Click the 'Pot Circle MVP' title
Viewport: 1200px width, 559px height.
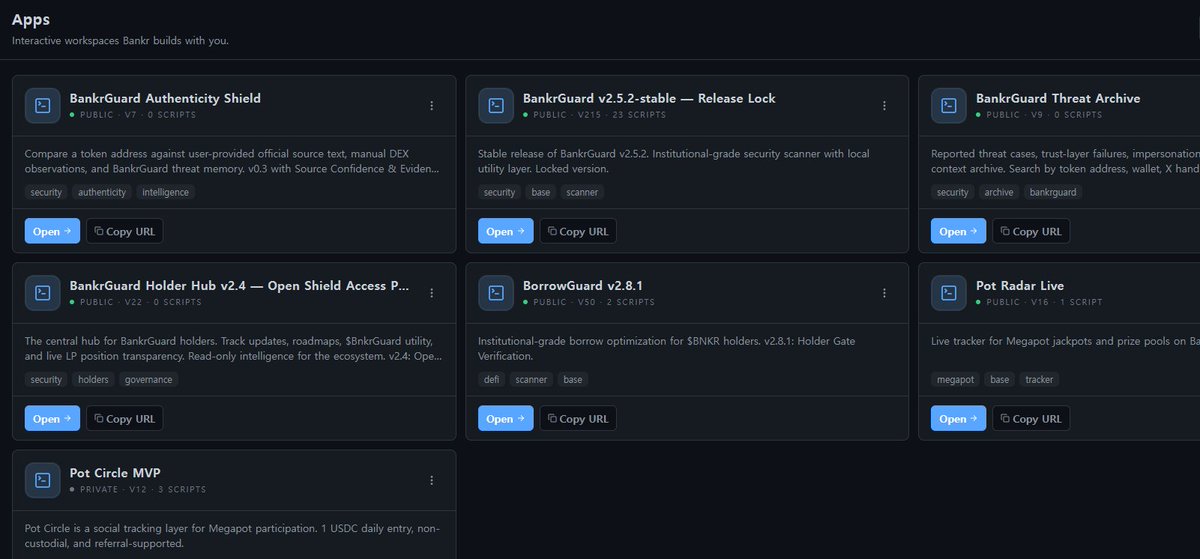[x=115, y=472]
